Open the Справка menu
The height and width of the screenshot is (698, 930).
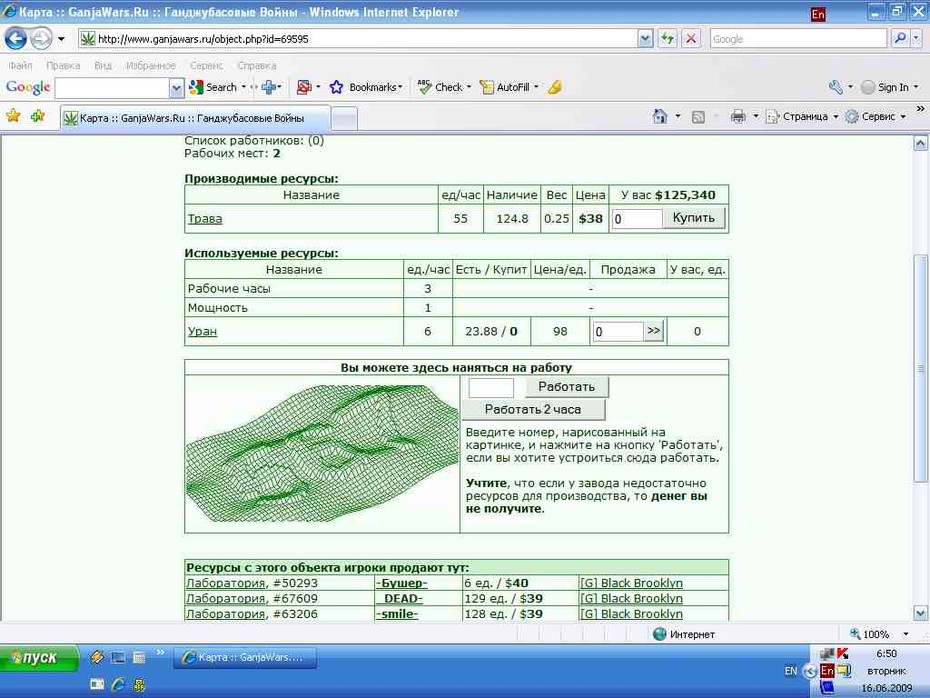(257, 65)
